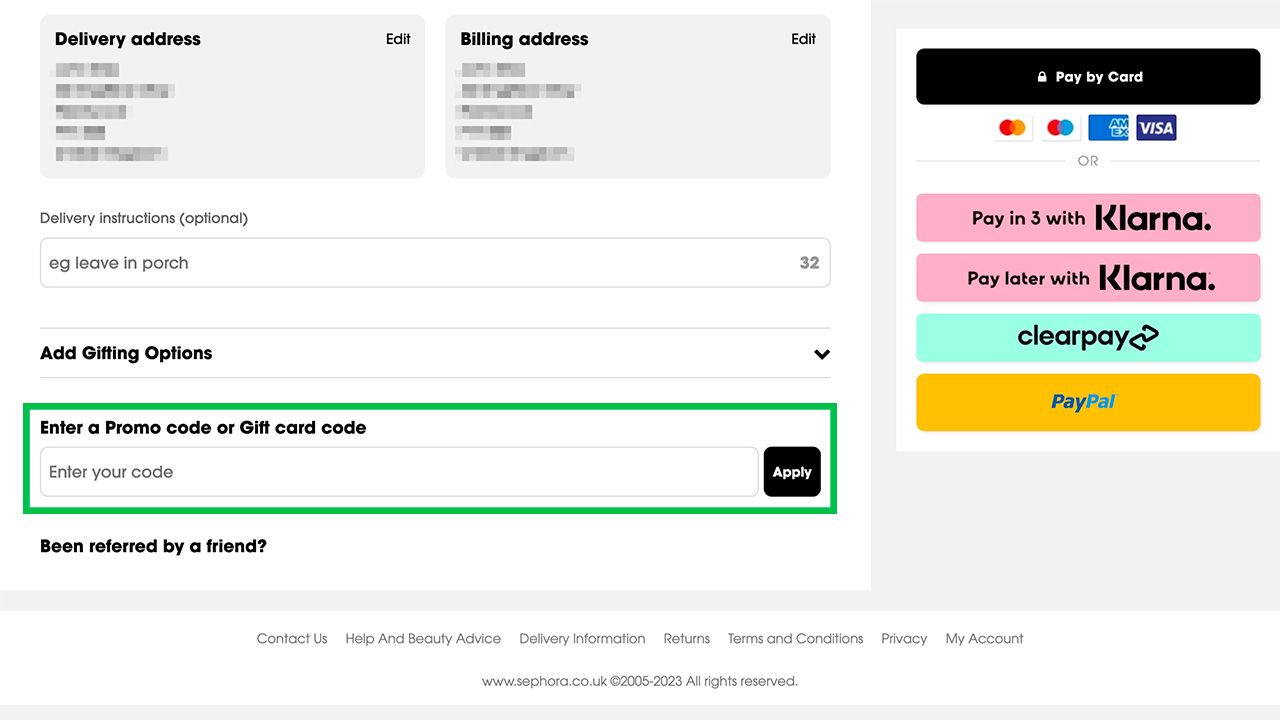The height and width of the screenshot is (720, 1280).
Task: Go to My Account link
Action: [x=985, y=638]
